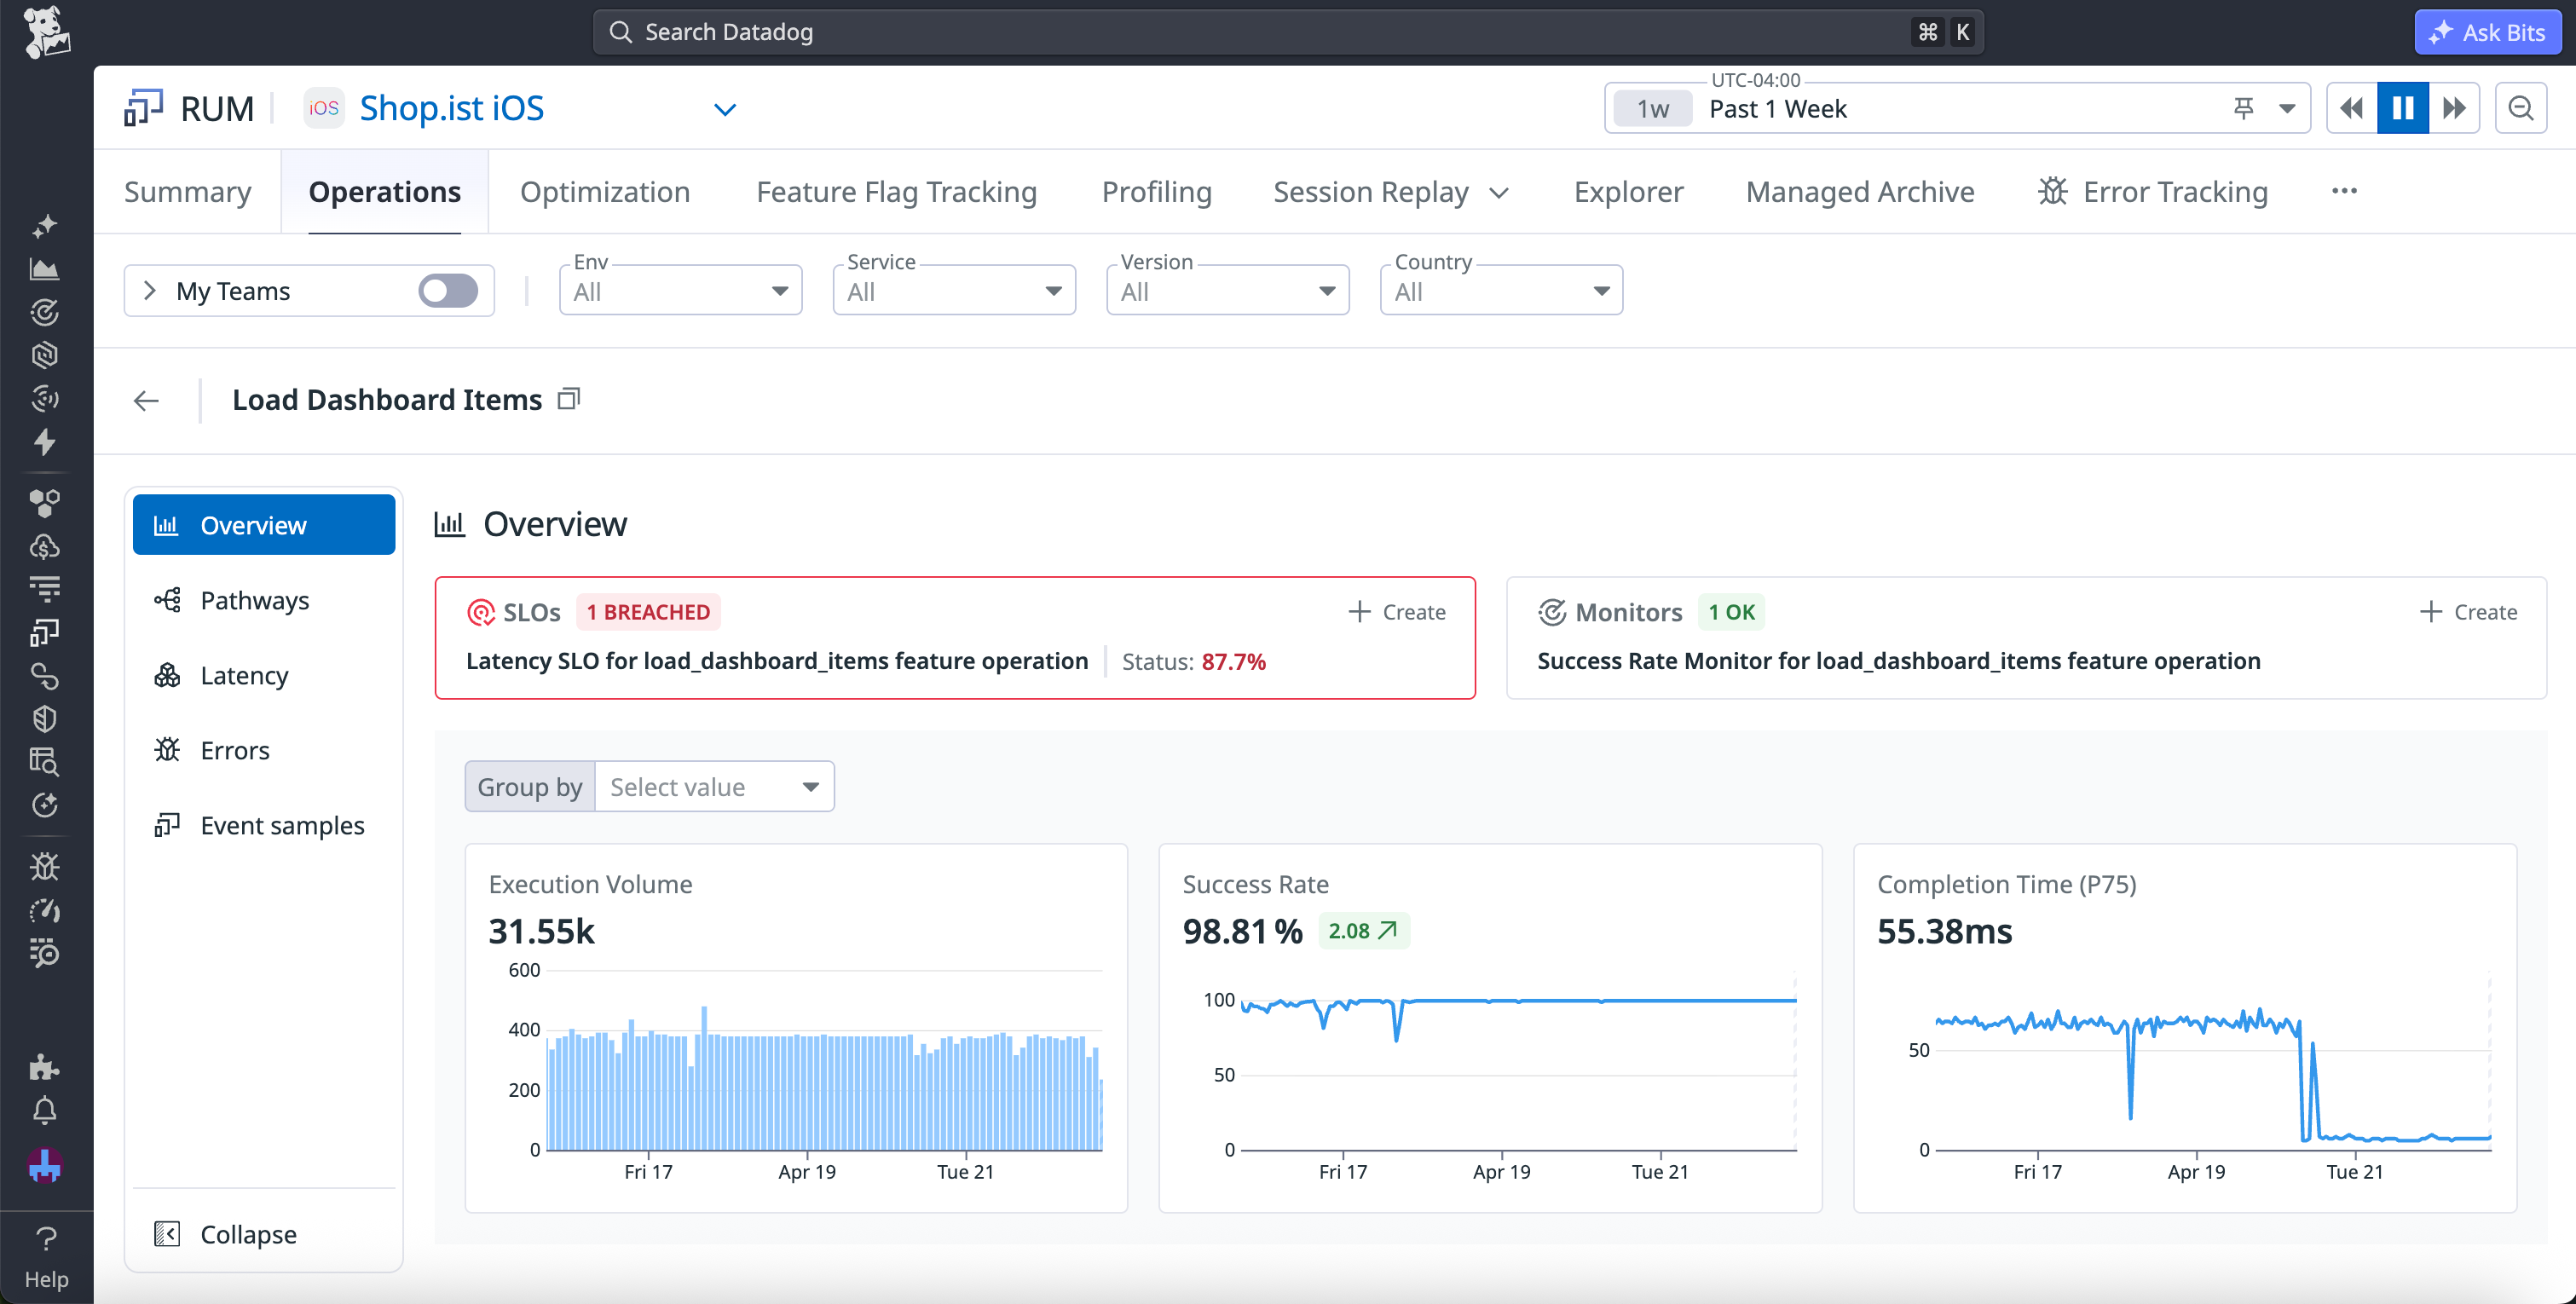Open Help at sidebar bottom
Viewport: 2576px width, 1304px height.
click(46, 1257)
